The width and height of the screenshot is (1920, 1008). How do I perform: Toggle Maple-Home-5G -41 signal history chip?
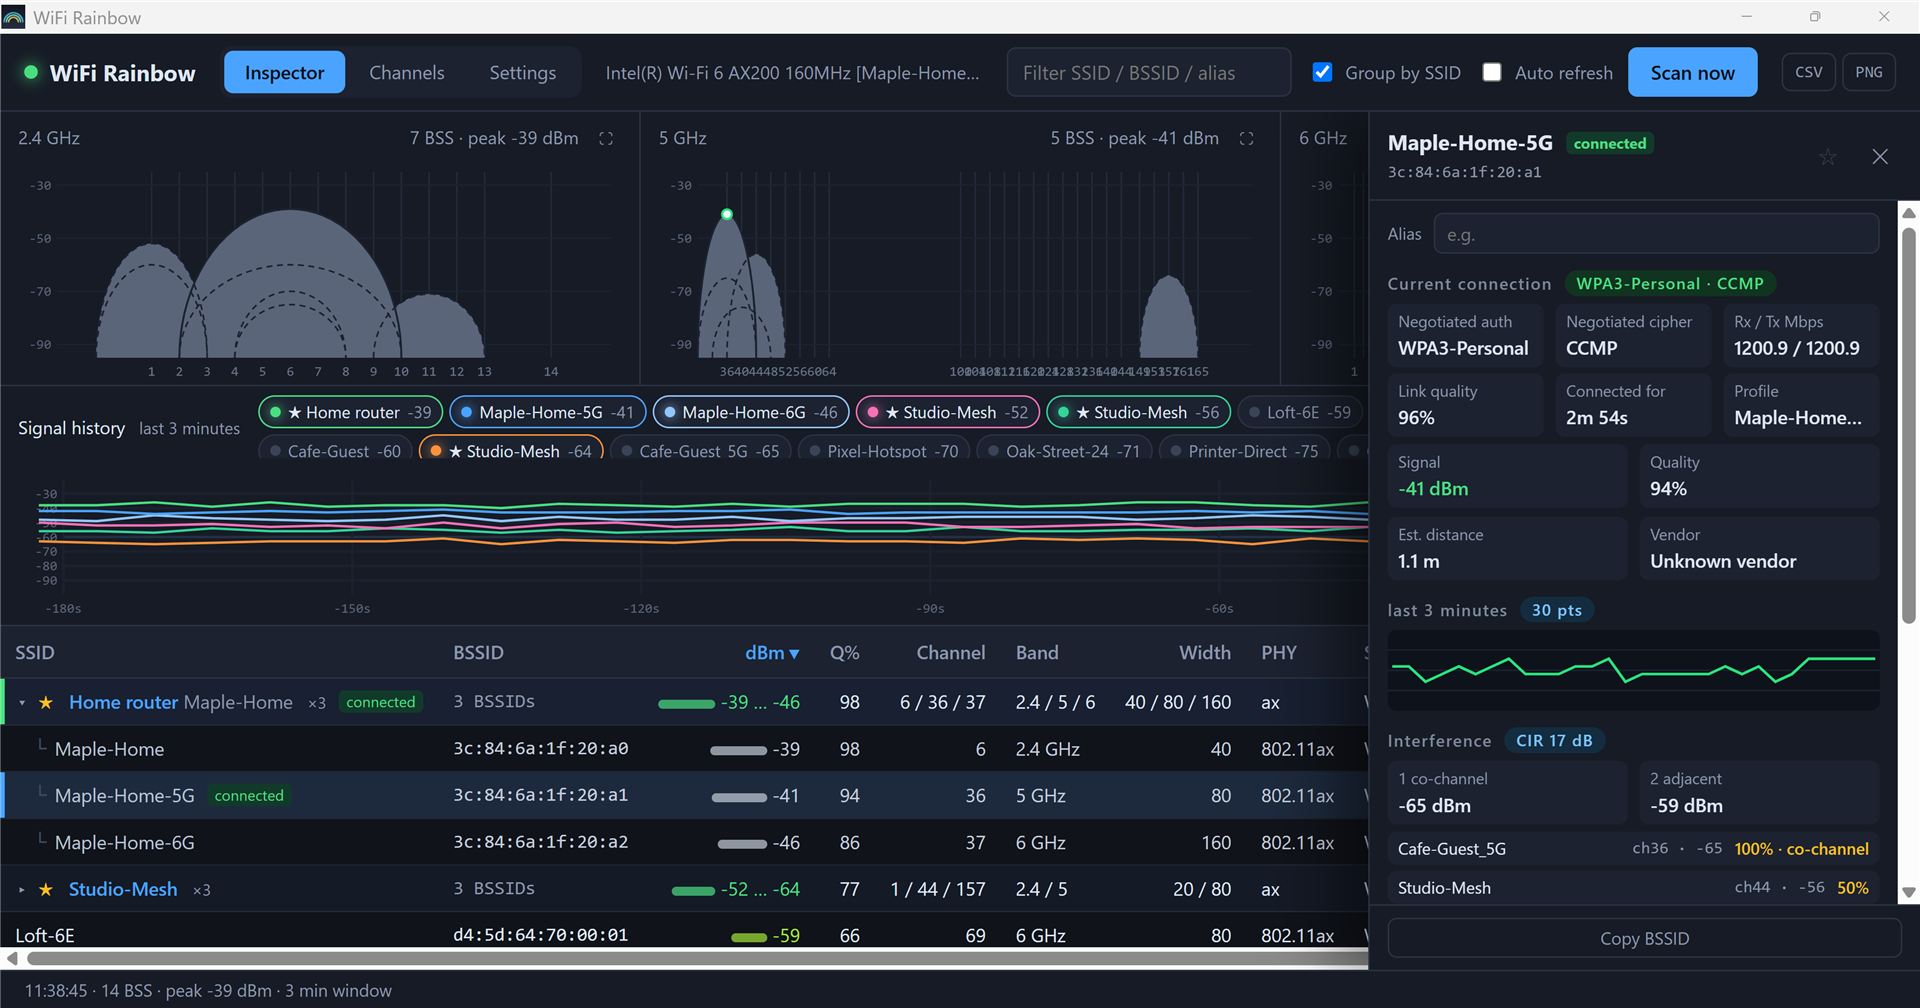click(548, 412)
